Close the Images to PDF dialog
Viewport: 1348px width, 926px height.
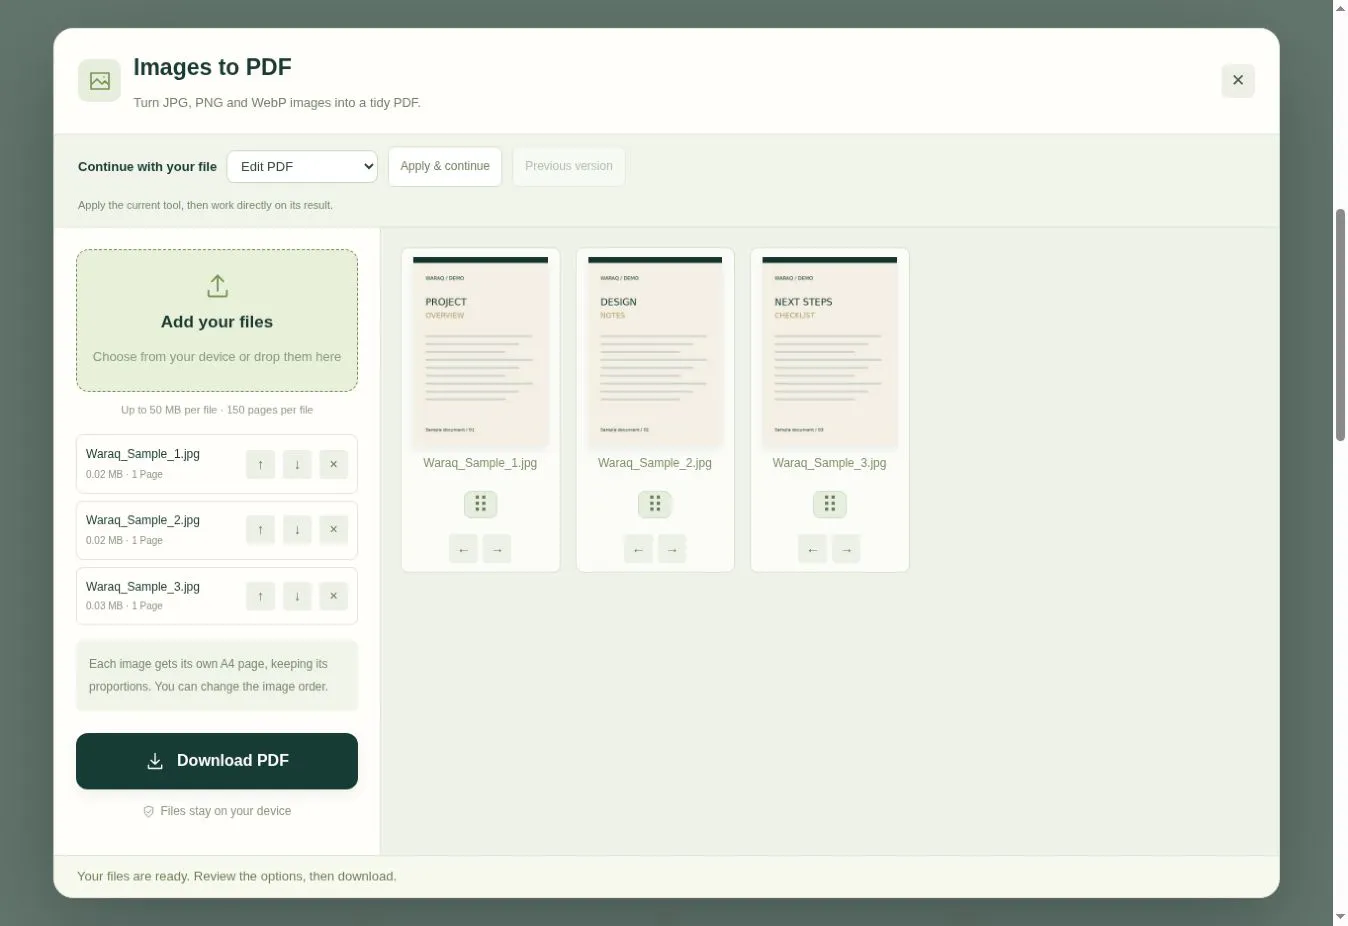pyautogui.click(x=1238, y=81)
